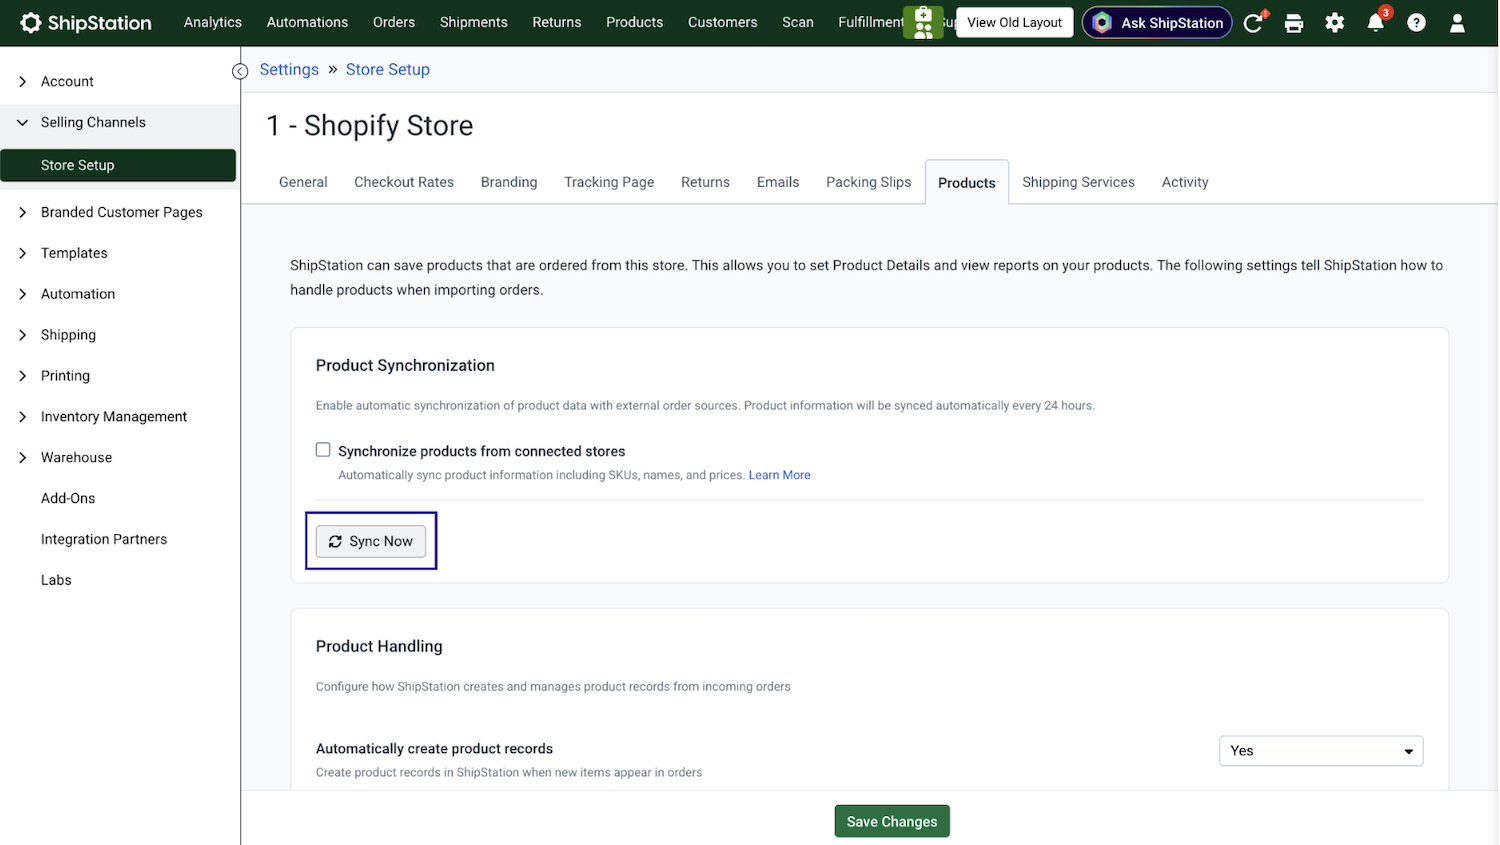The height and width of the screenshot is (845, 1500).
Task: Open the Customers menu
Action: coord(723,22)
